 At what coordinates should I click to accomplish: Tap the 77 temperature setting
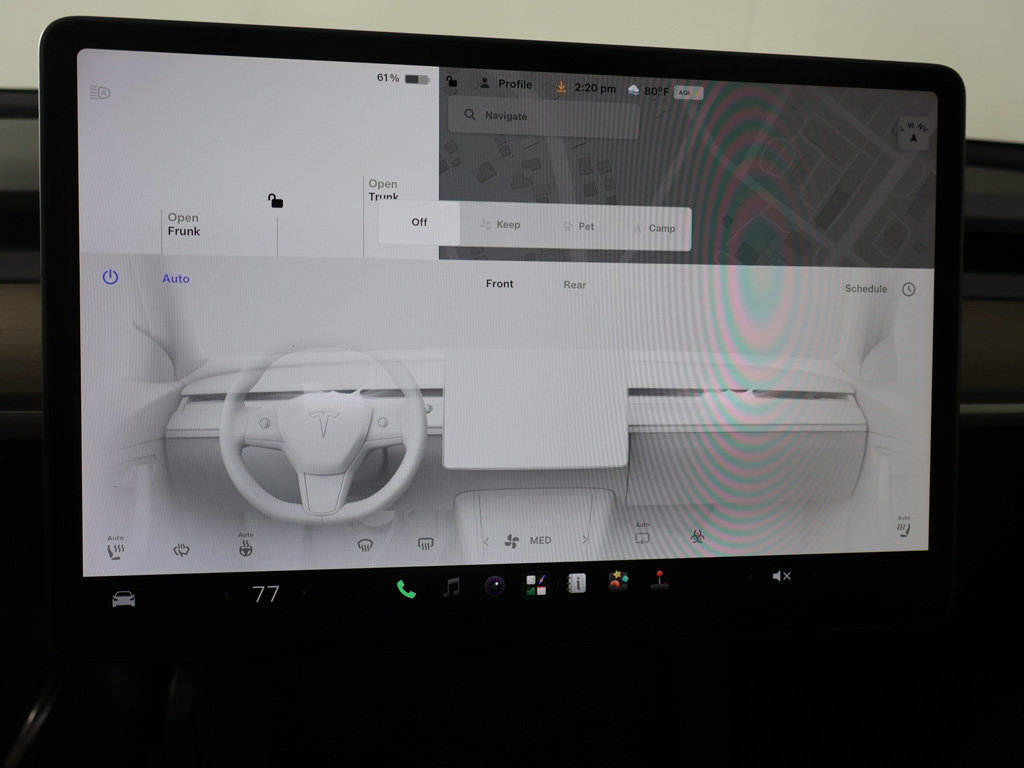coord(266,594)
